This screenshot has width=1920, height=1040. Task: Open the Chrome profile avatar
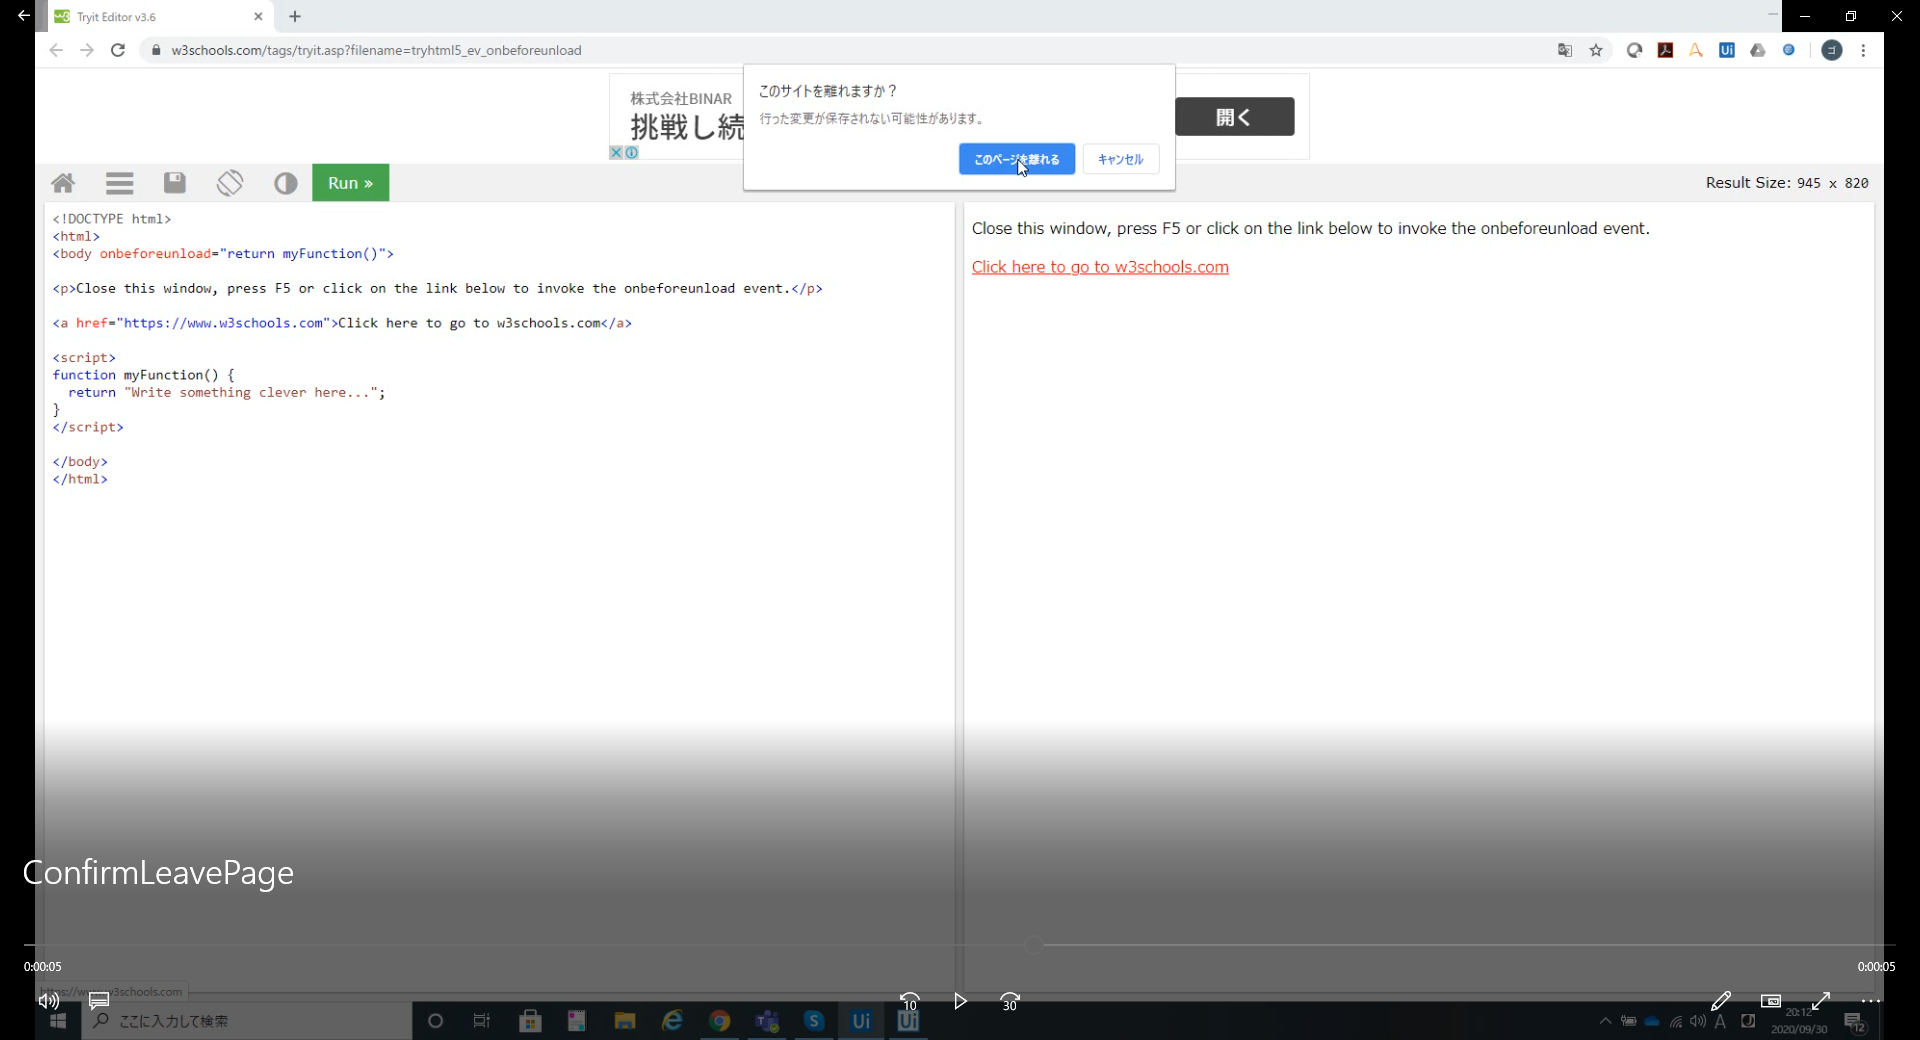(1832, 50)
